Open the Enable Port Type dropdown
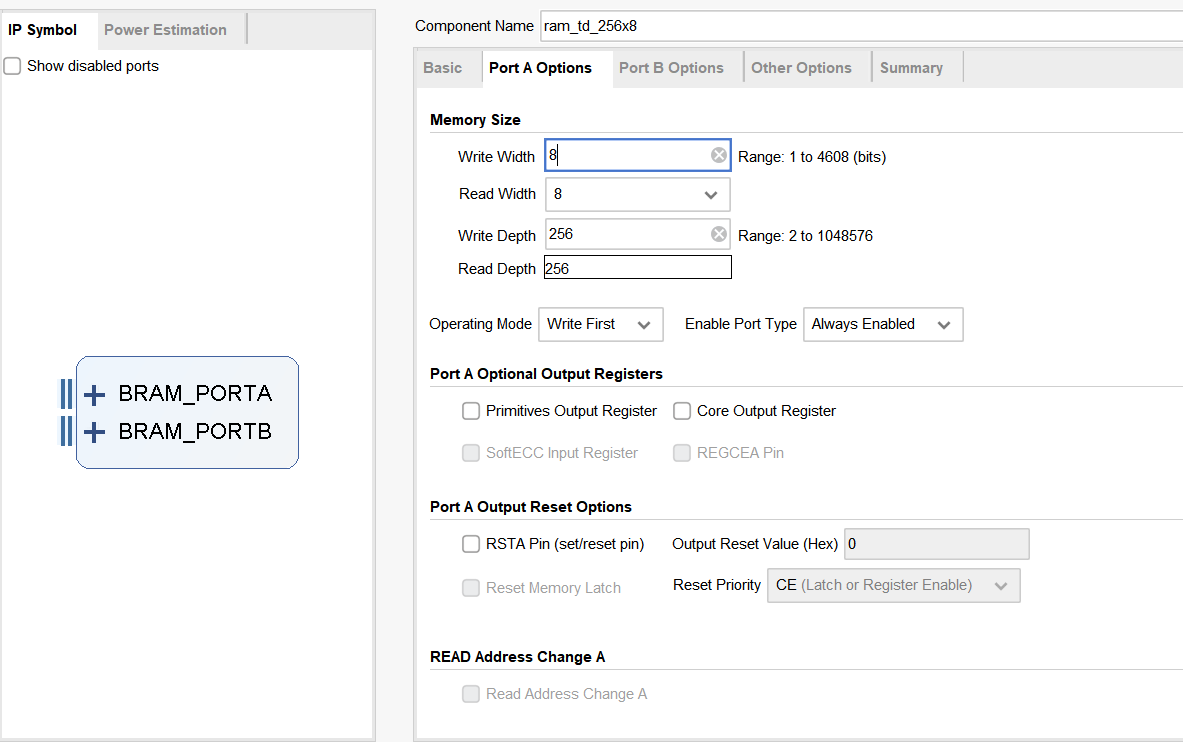1183x742 pixels. click(x=882, y=324)
